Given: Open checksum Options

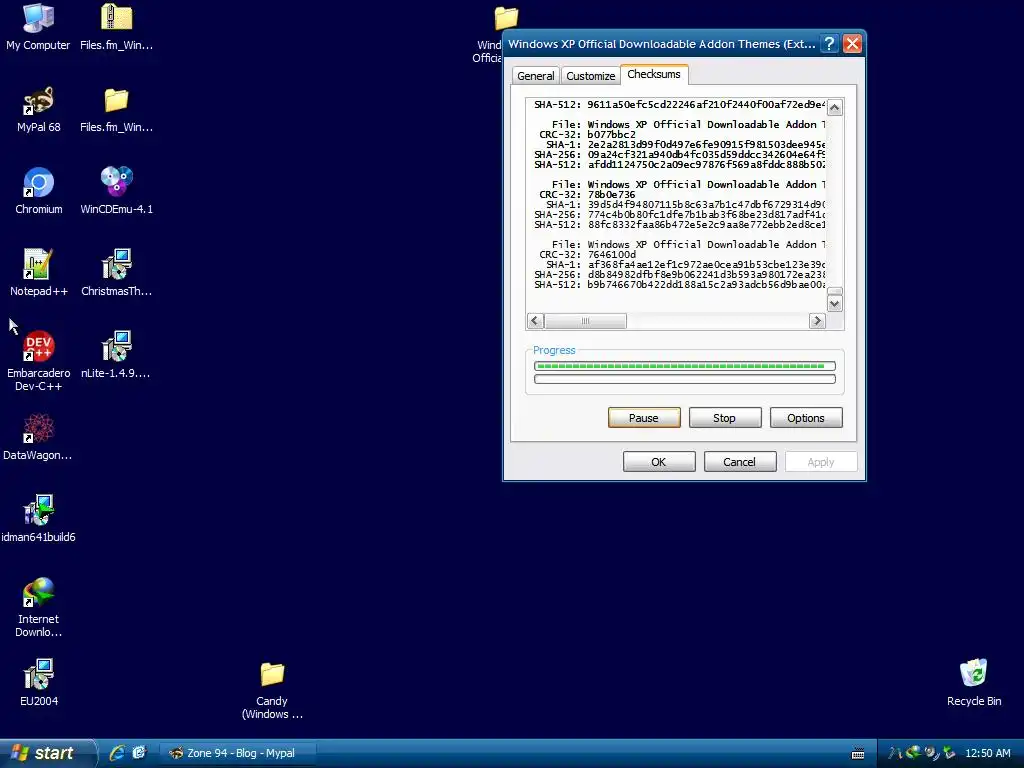Looking at the screenshot, I should pyautogui.click(x=806, y=418).
